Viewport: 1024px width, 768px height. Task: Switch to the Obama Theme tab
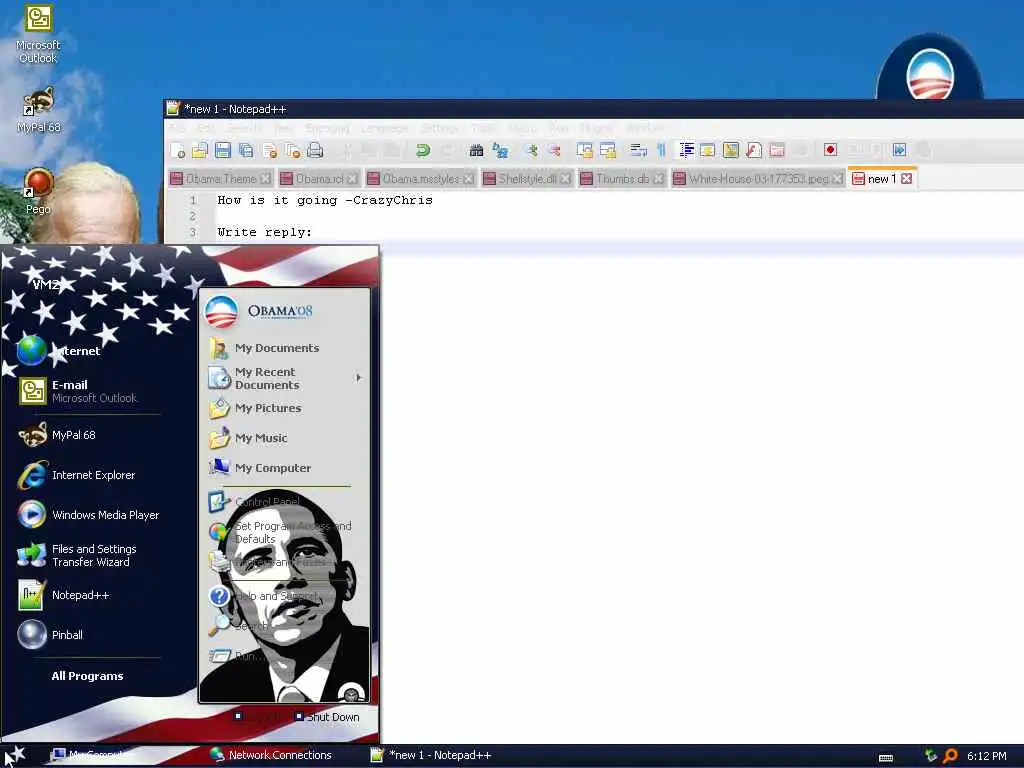(x=221, y=178)
